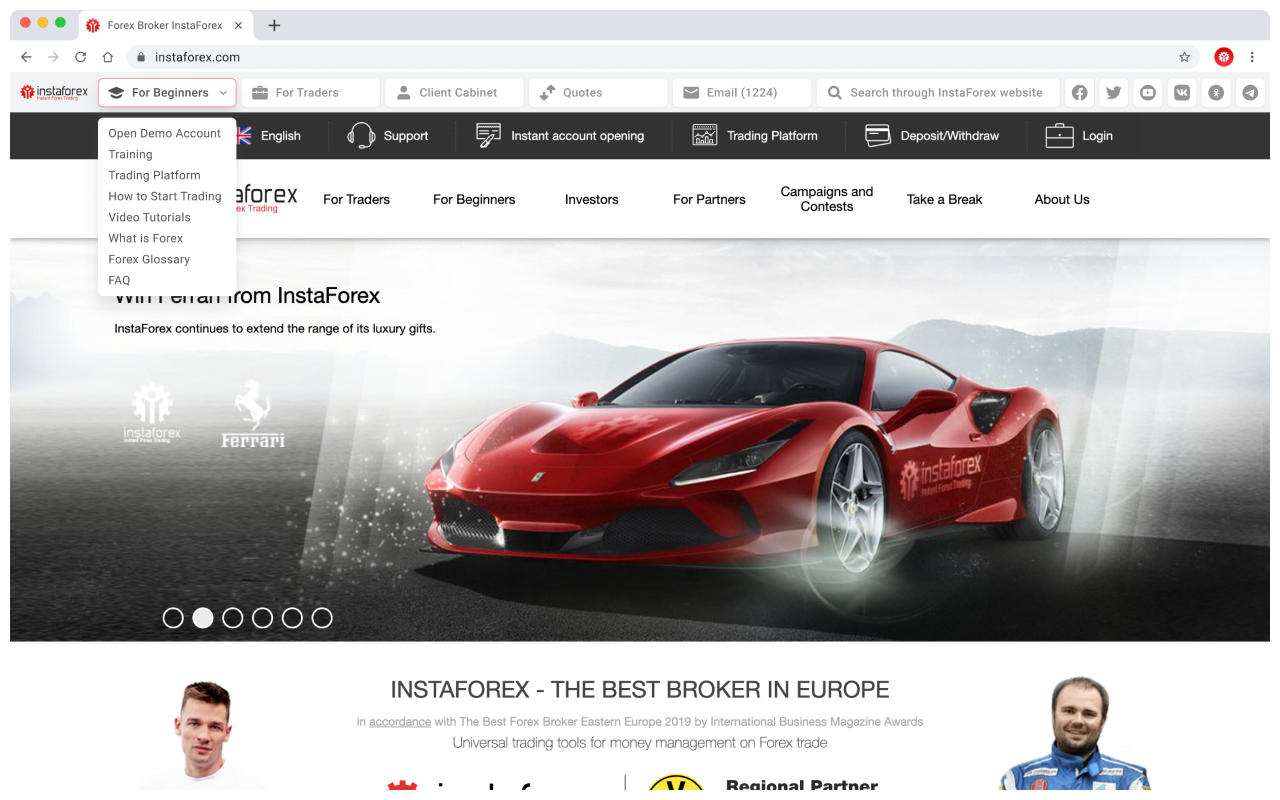
Task: Open the Client Cabinet toolbar menu
Action: (x=455, y=93)
